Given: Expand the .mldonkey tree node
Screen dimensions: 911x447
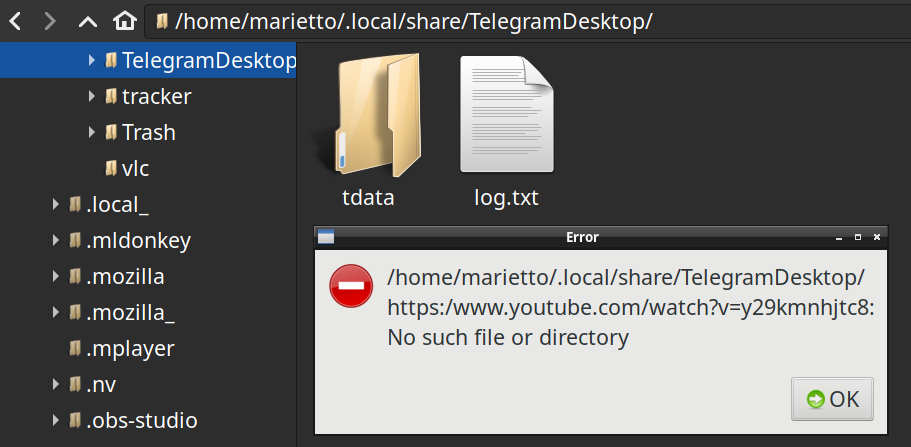Looking at the screenshot, I should coord(56,240).
